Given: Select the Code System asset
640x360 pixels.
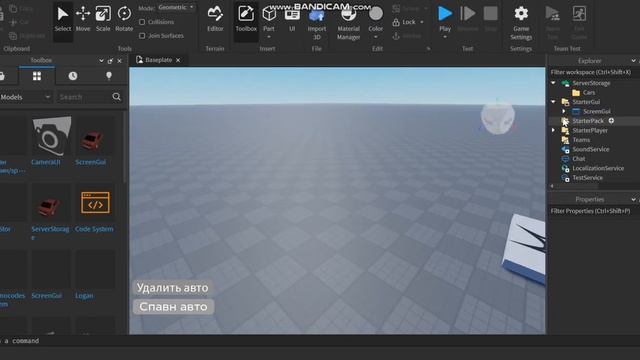Looking at the screenshot, I should click(x=95, y=208).
